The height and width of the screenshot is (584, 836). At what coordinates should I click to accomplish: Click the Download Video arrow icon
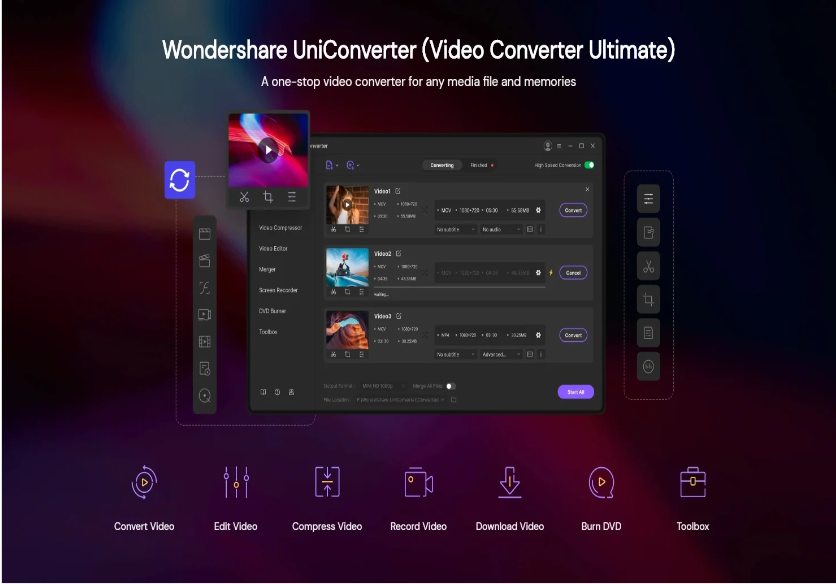pos(510,482)
